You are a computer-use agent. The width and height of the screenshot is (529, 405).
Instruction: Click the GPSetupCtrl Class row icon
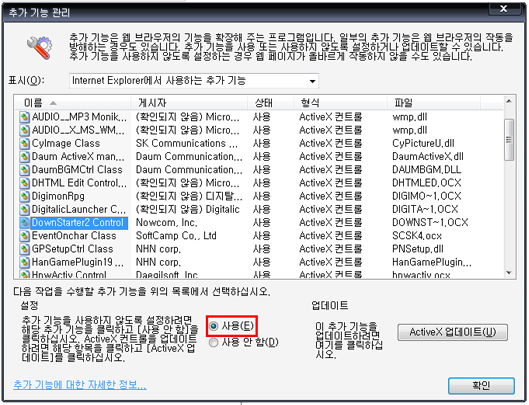[x=24, y=249]
